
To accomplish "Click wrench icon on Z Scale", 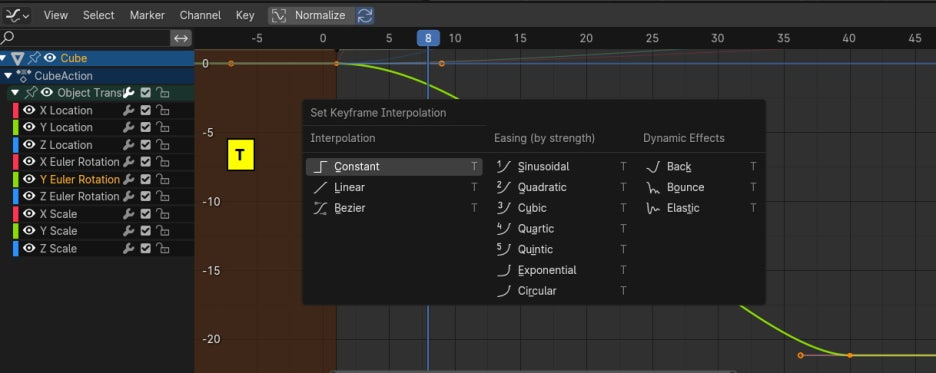I will click(128, 248).
